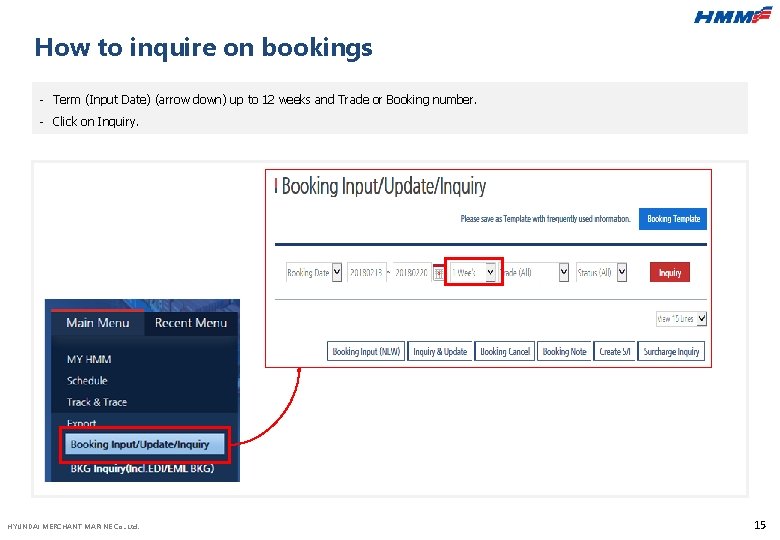The image size is (780, 540).
Task: Click the end date field 20180220
Action: [412, 272]
